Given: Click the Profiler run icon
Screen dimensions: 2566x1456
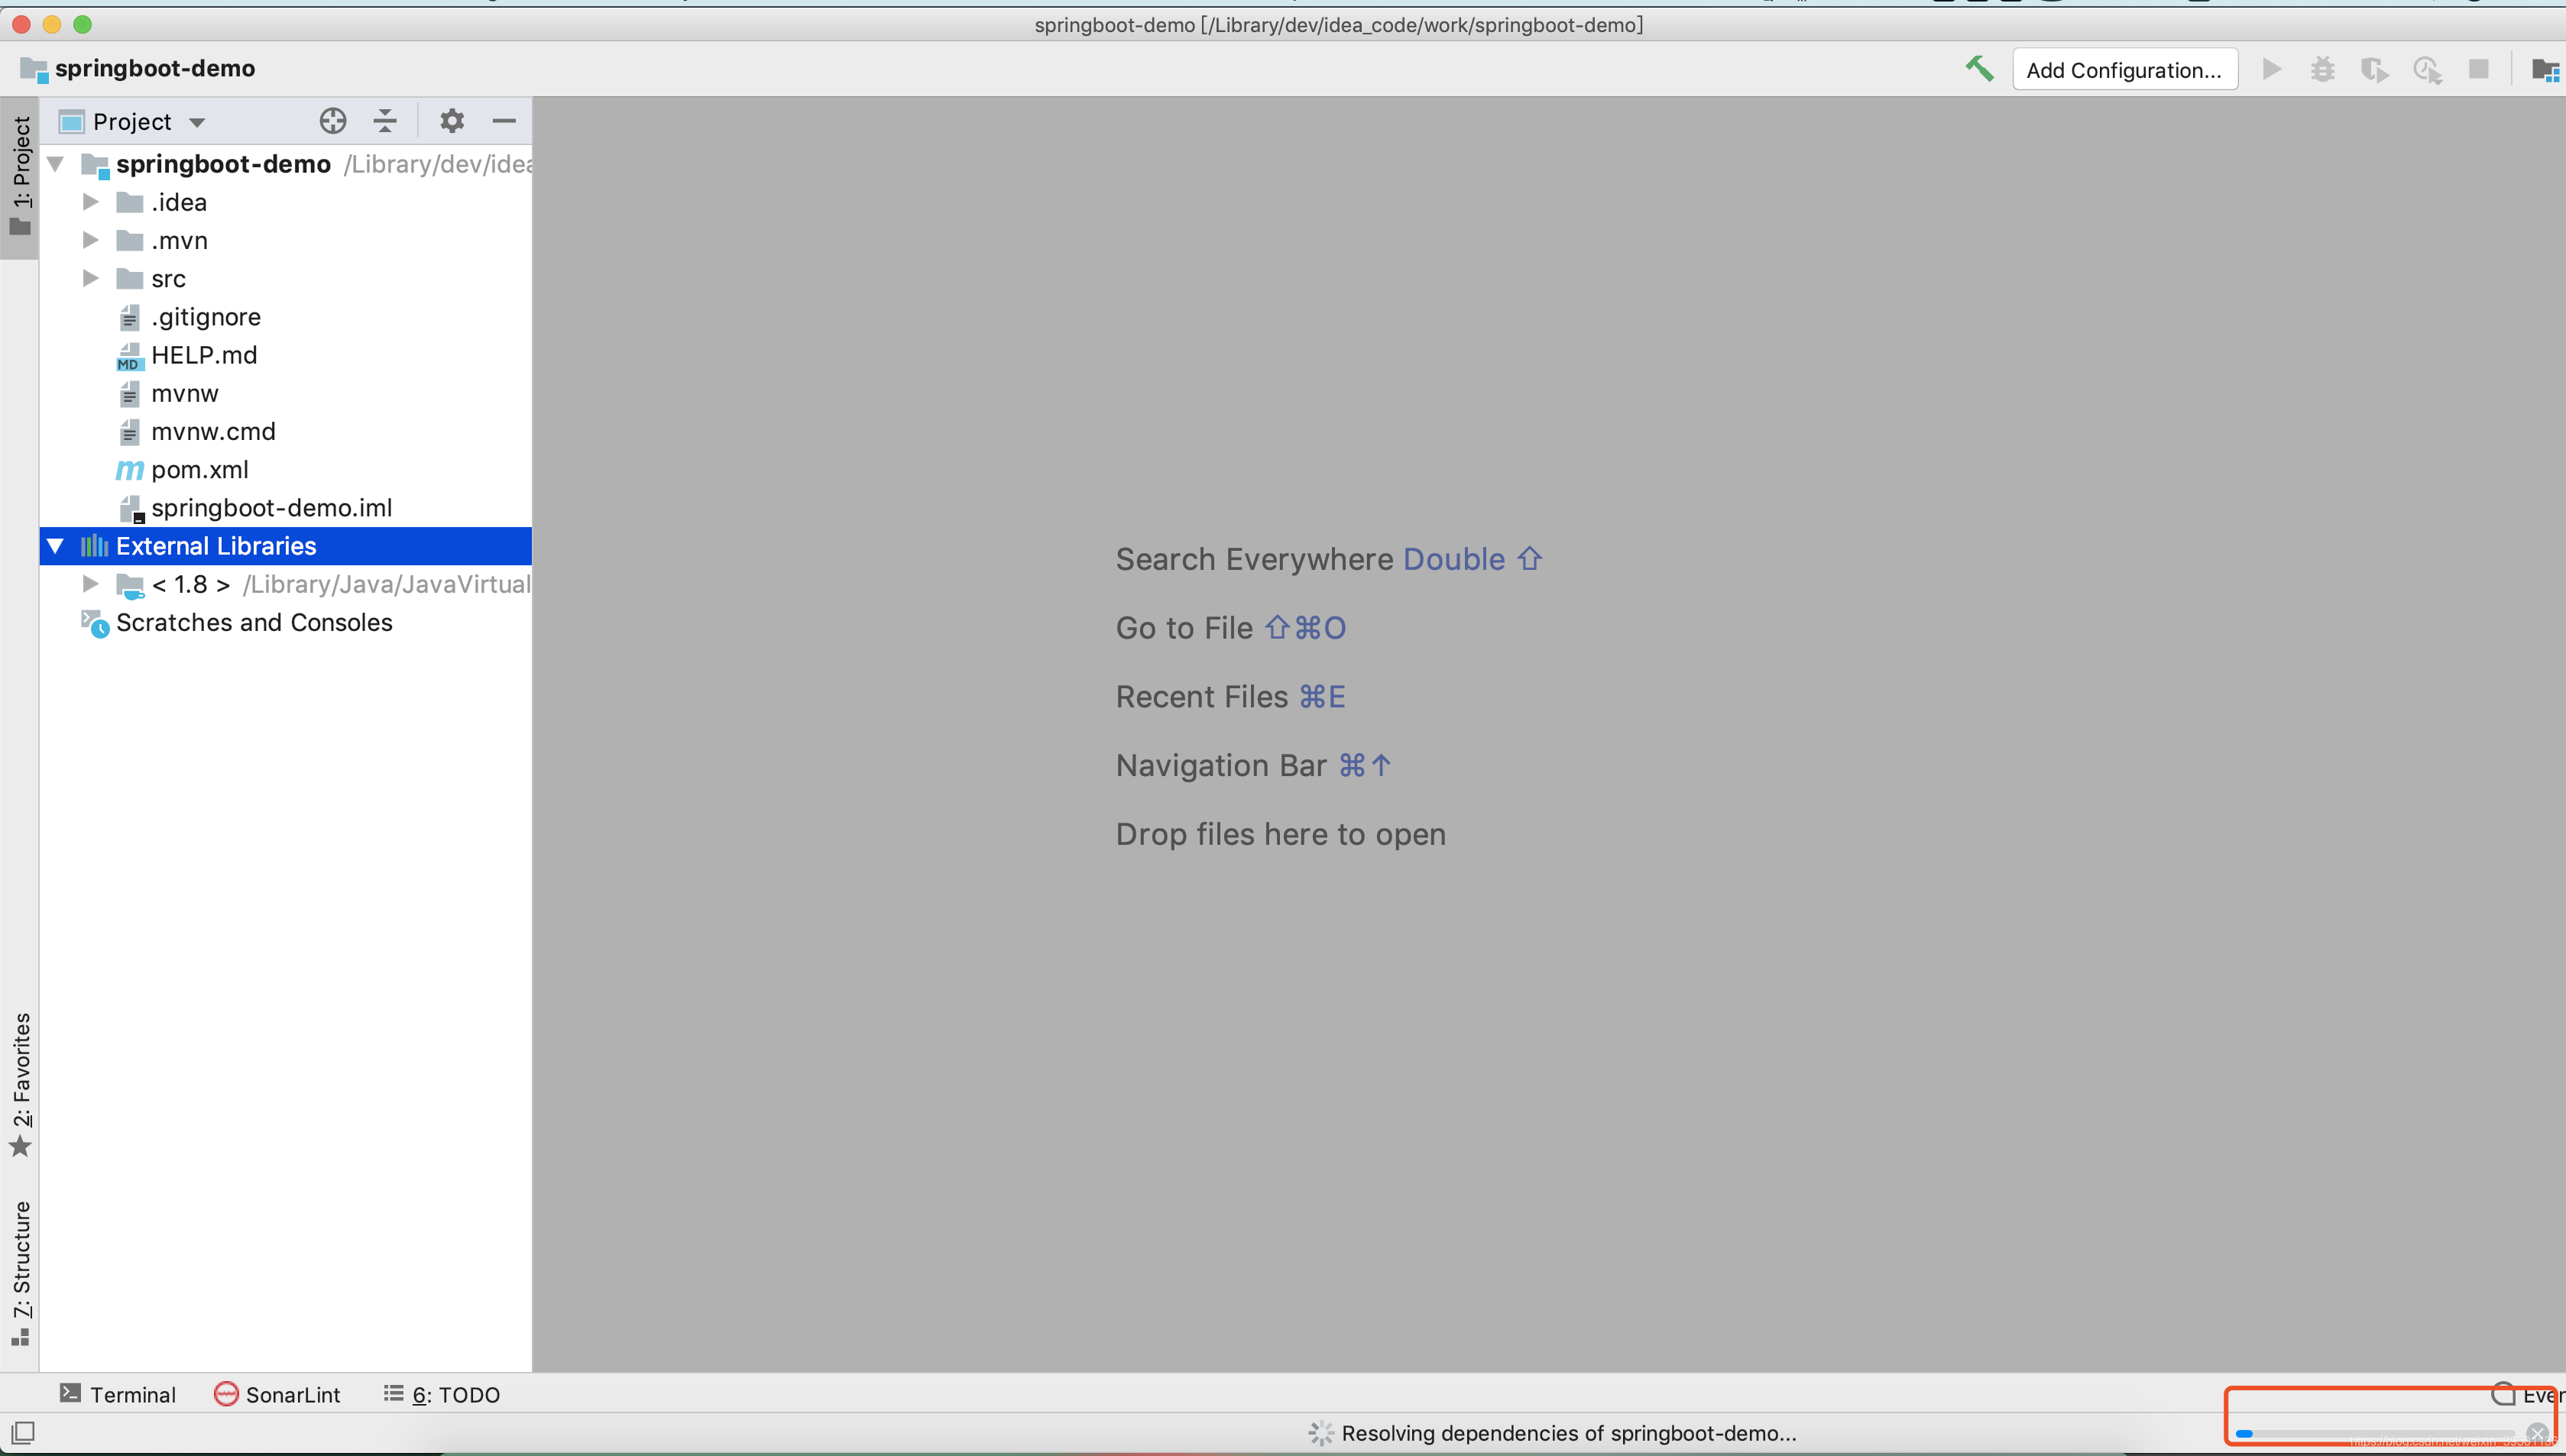Looking at the screenshot, I should click(x=2428, y=70).
